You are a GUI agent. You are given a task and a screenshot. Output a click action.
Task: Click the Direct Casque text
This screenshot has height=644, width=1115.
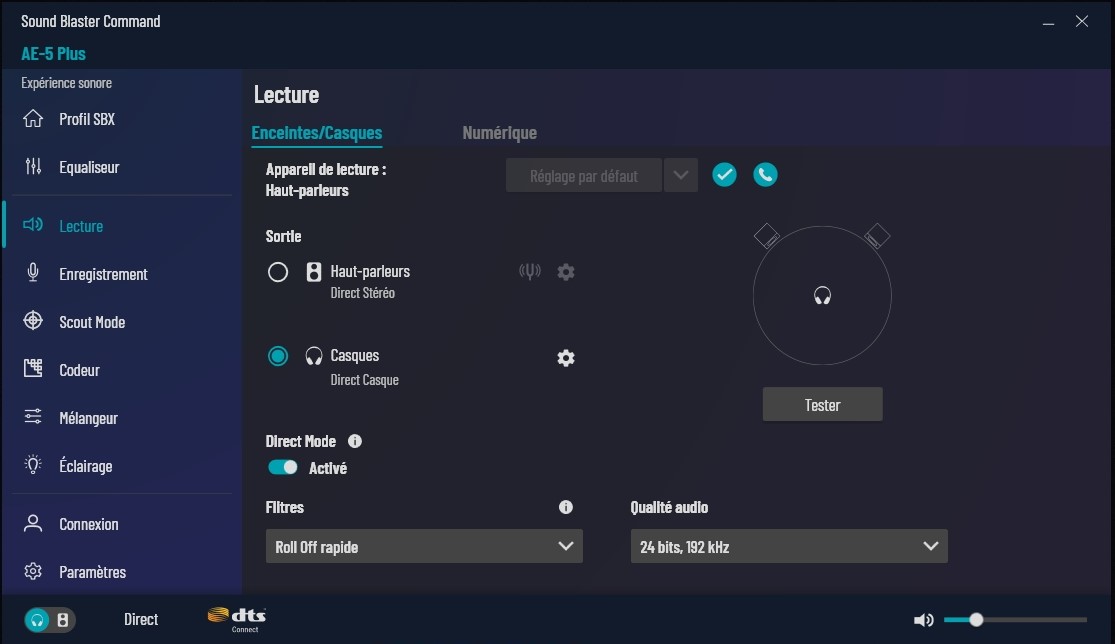[x=365, y=380]
